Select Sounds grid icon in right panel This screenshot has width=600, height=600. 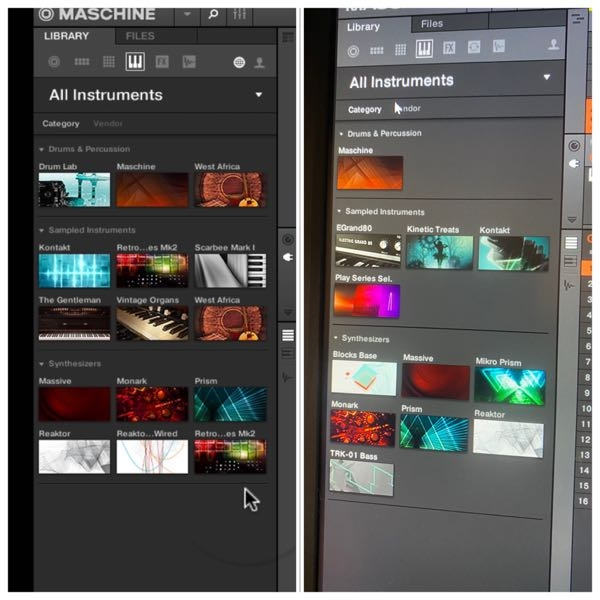click(400, 49)
